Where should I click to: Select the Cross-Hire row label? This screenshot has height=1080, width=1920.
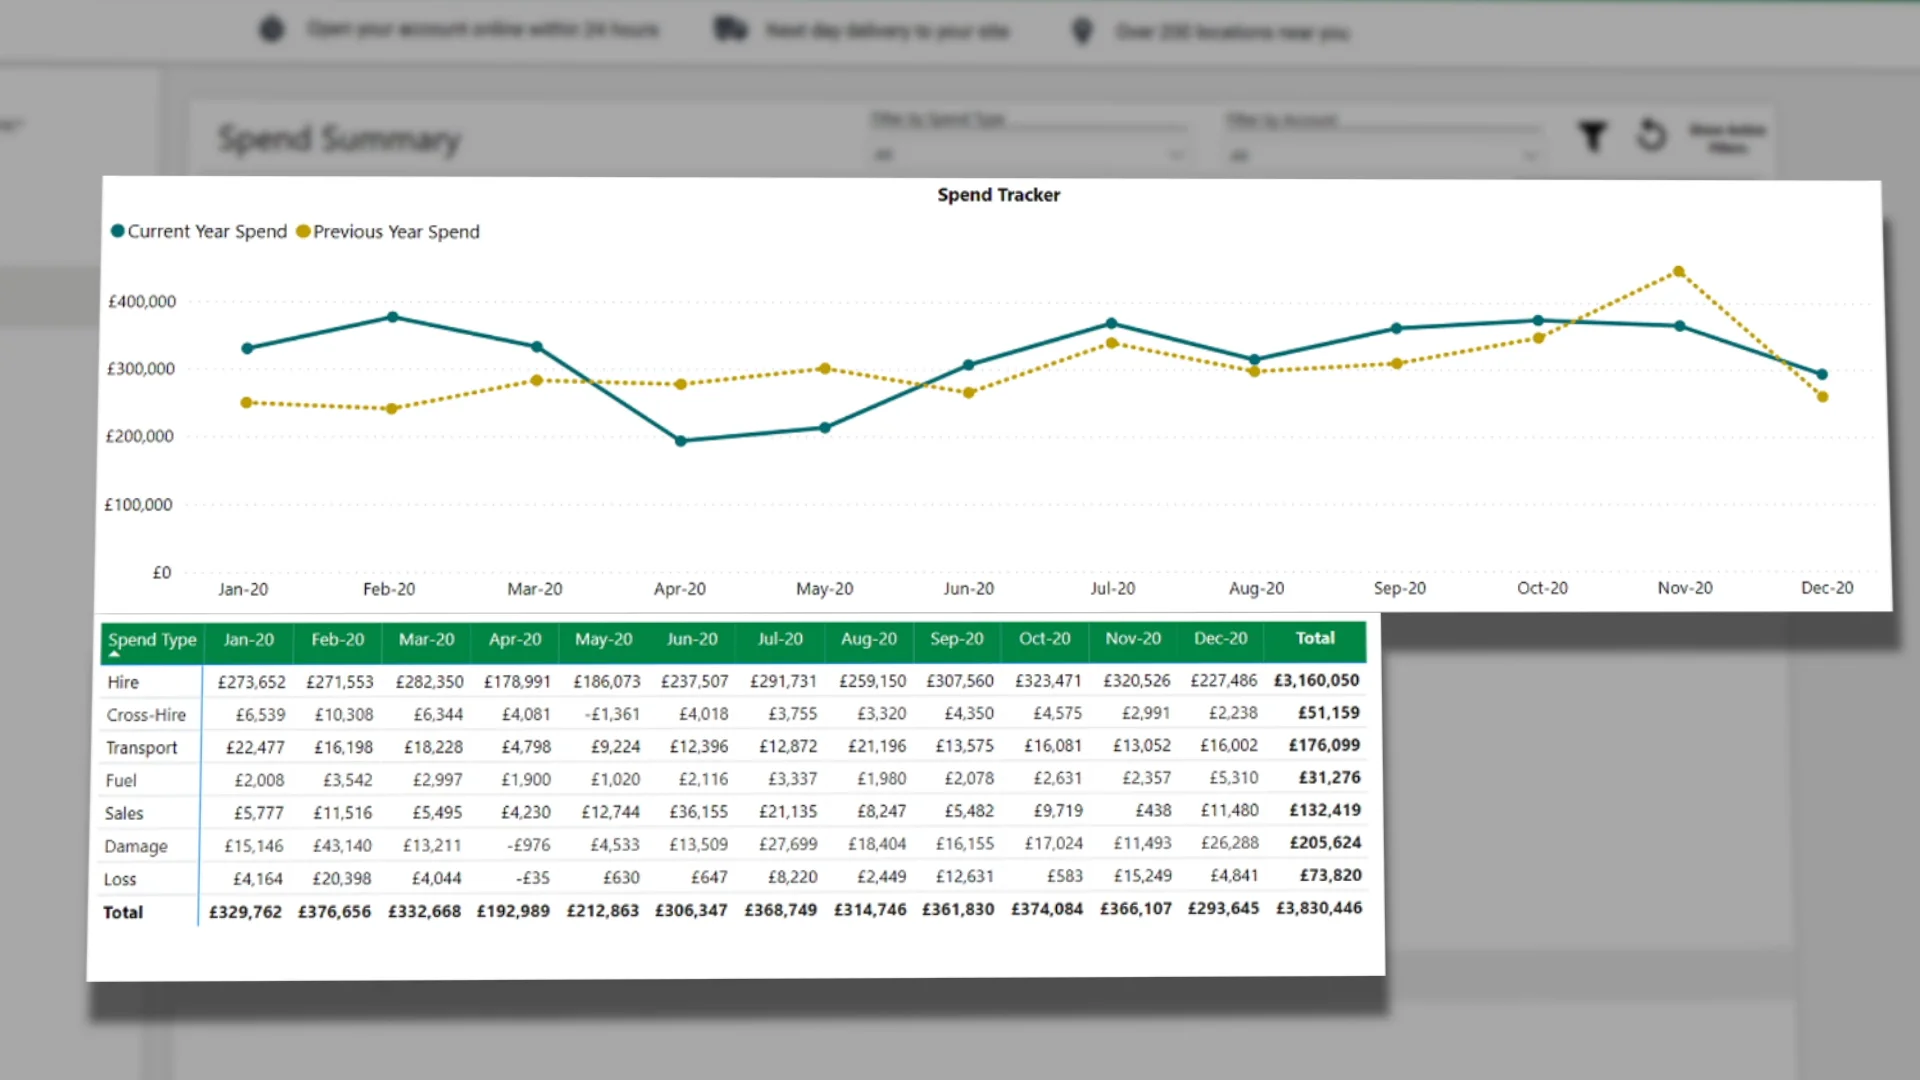point(146,715)
